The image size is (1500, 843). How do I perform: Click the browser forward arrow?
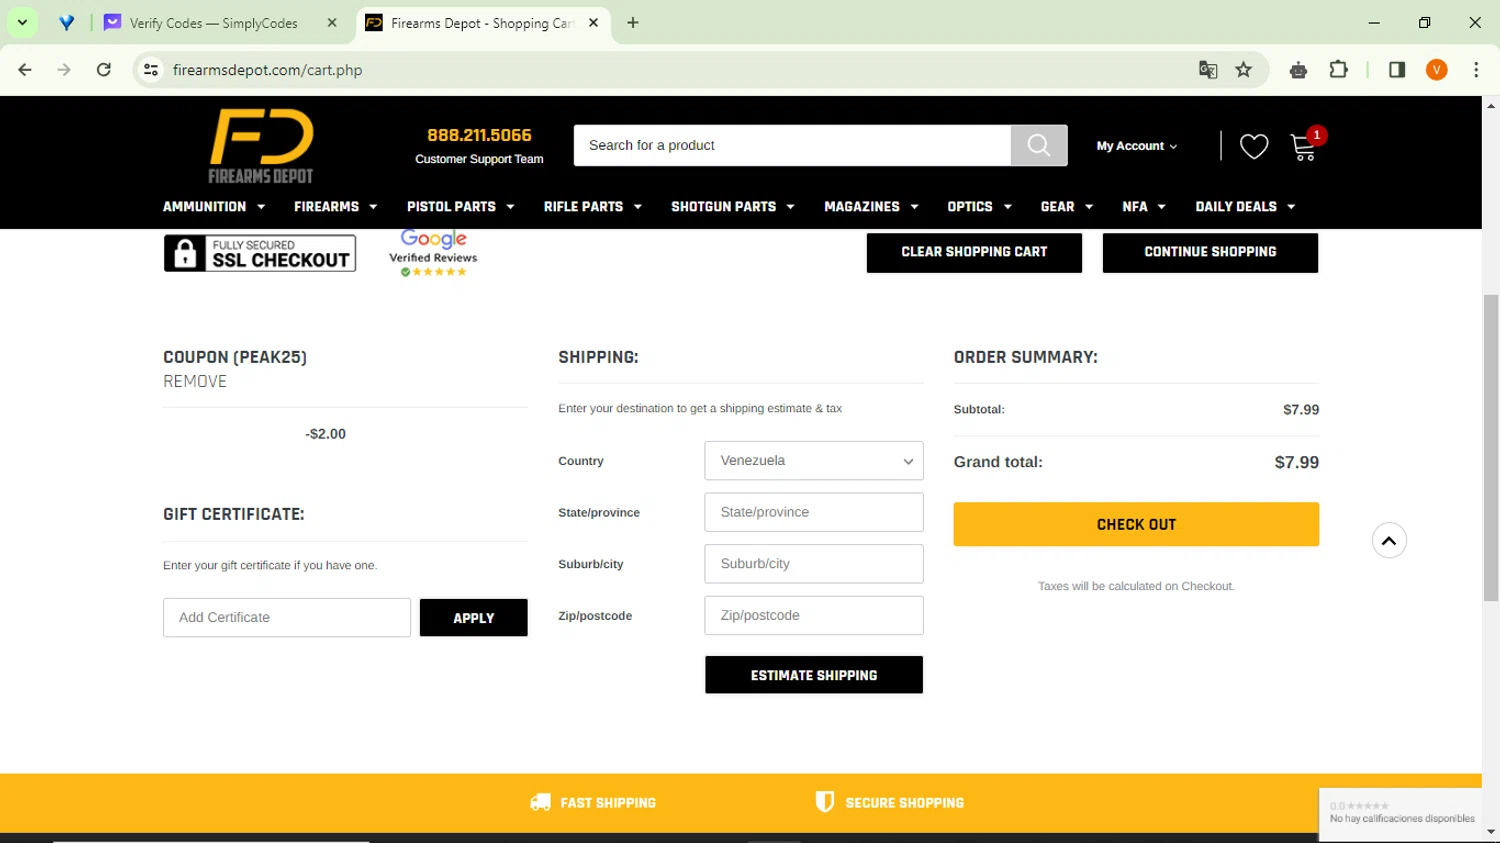point(64,70)
